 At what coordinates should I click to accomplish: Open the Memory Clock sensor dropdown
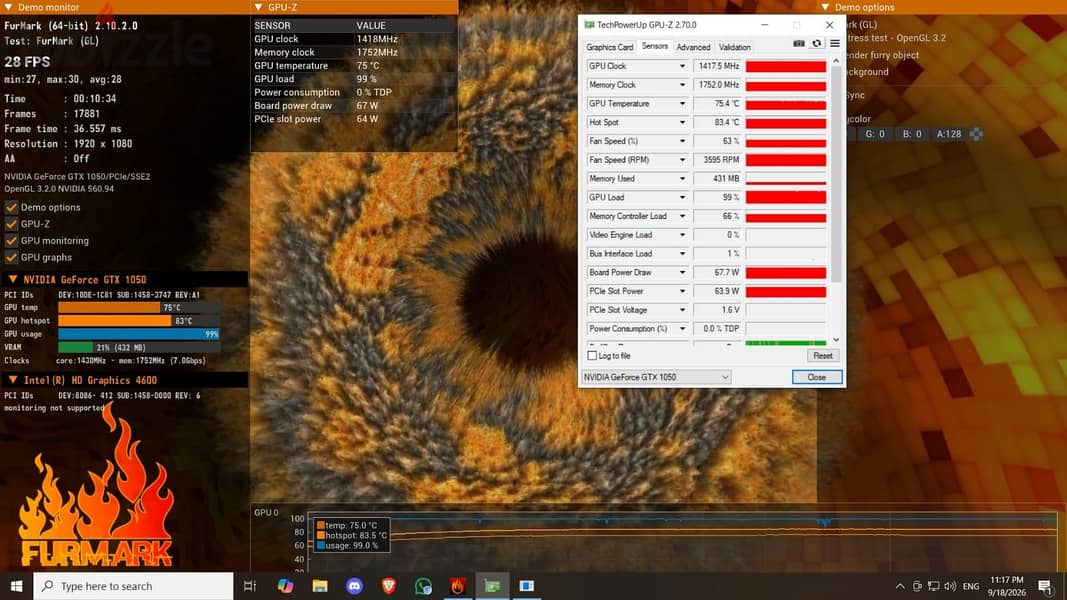coord(682,85)
